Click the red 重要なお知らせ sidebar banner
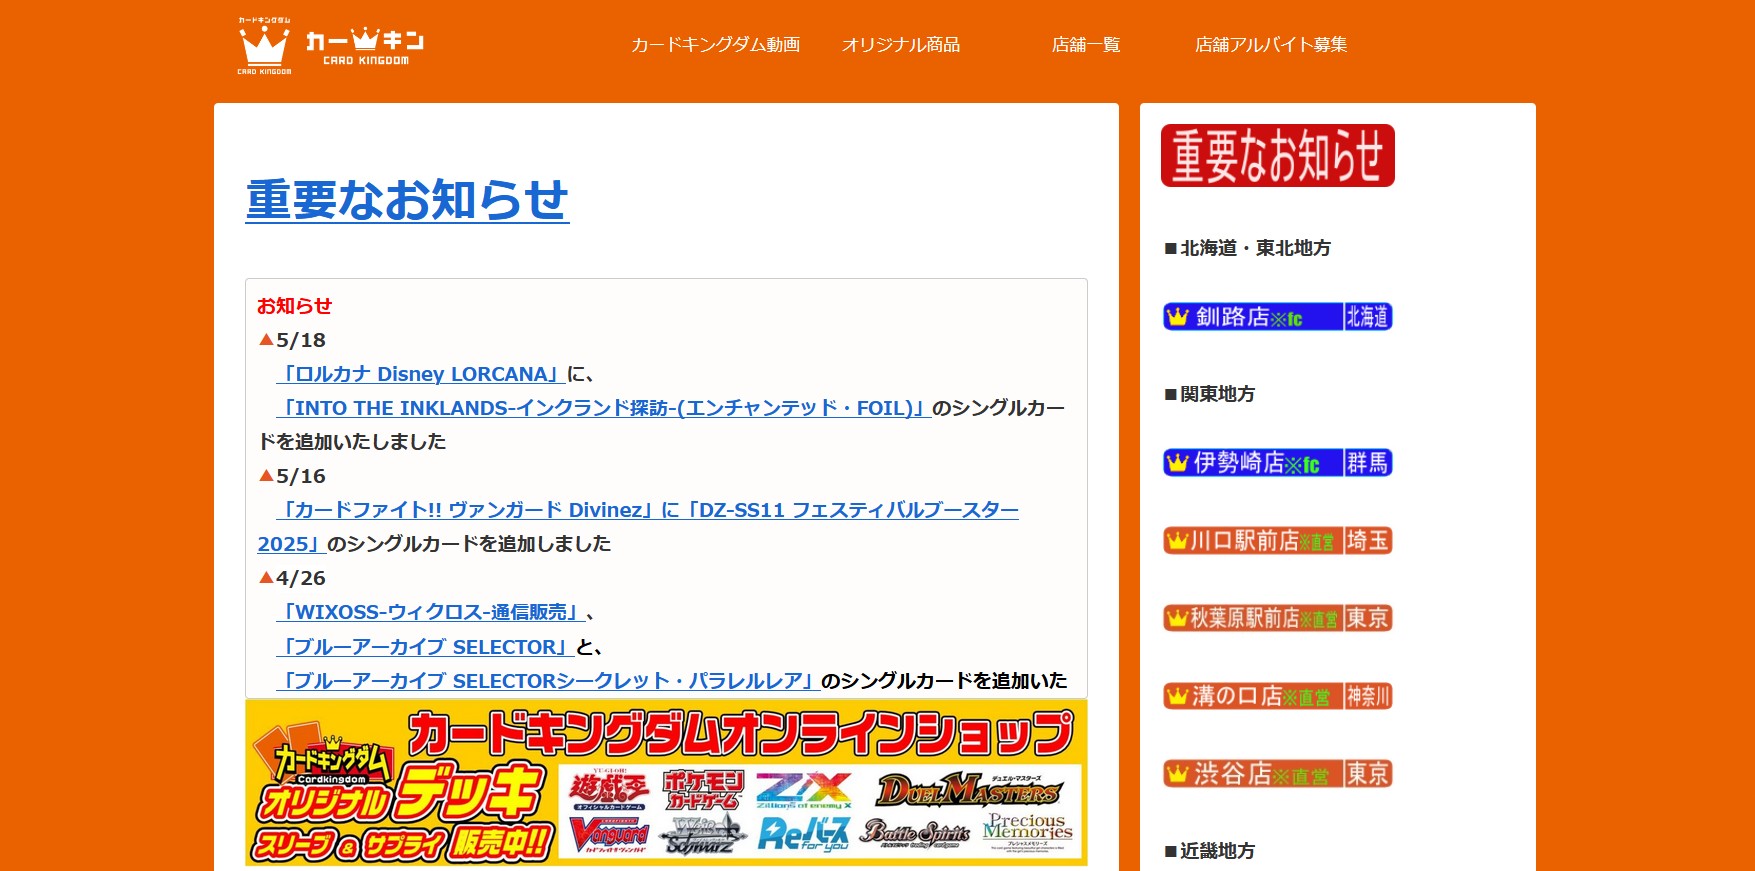Image resolution: width=1755 pixels, height=871 pixels. (1278, 156)
